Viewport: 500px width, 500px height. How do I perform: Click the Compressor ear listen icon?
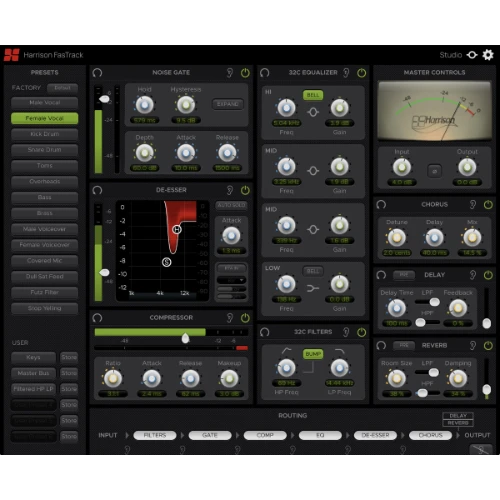pos(230,318)
